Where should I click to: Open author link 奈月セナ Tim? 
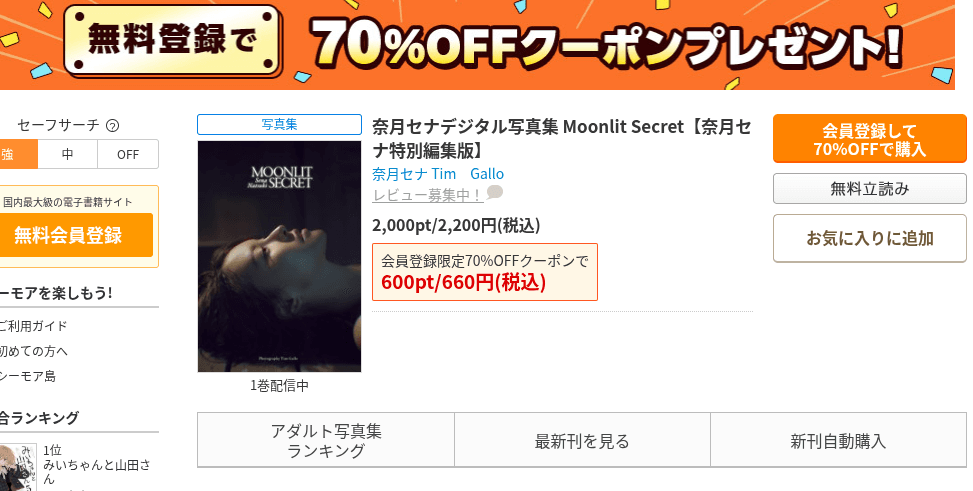pos(414,174)
